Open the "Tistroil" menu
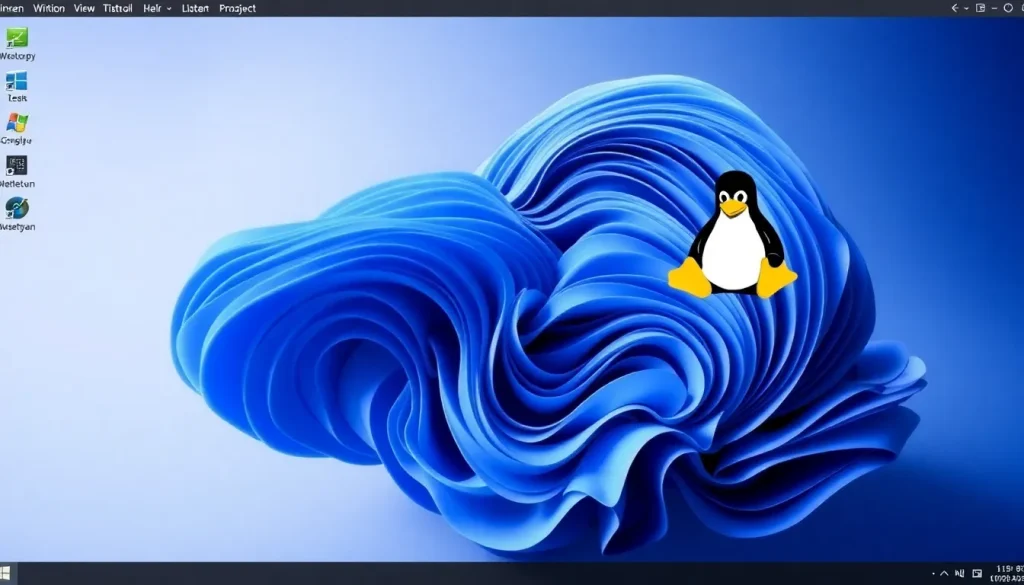This screenshot has height=585, width=1024. (x=118, y=8)
